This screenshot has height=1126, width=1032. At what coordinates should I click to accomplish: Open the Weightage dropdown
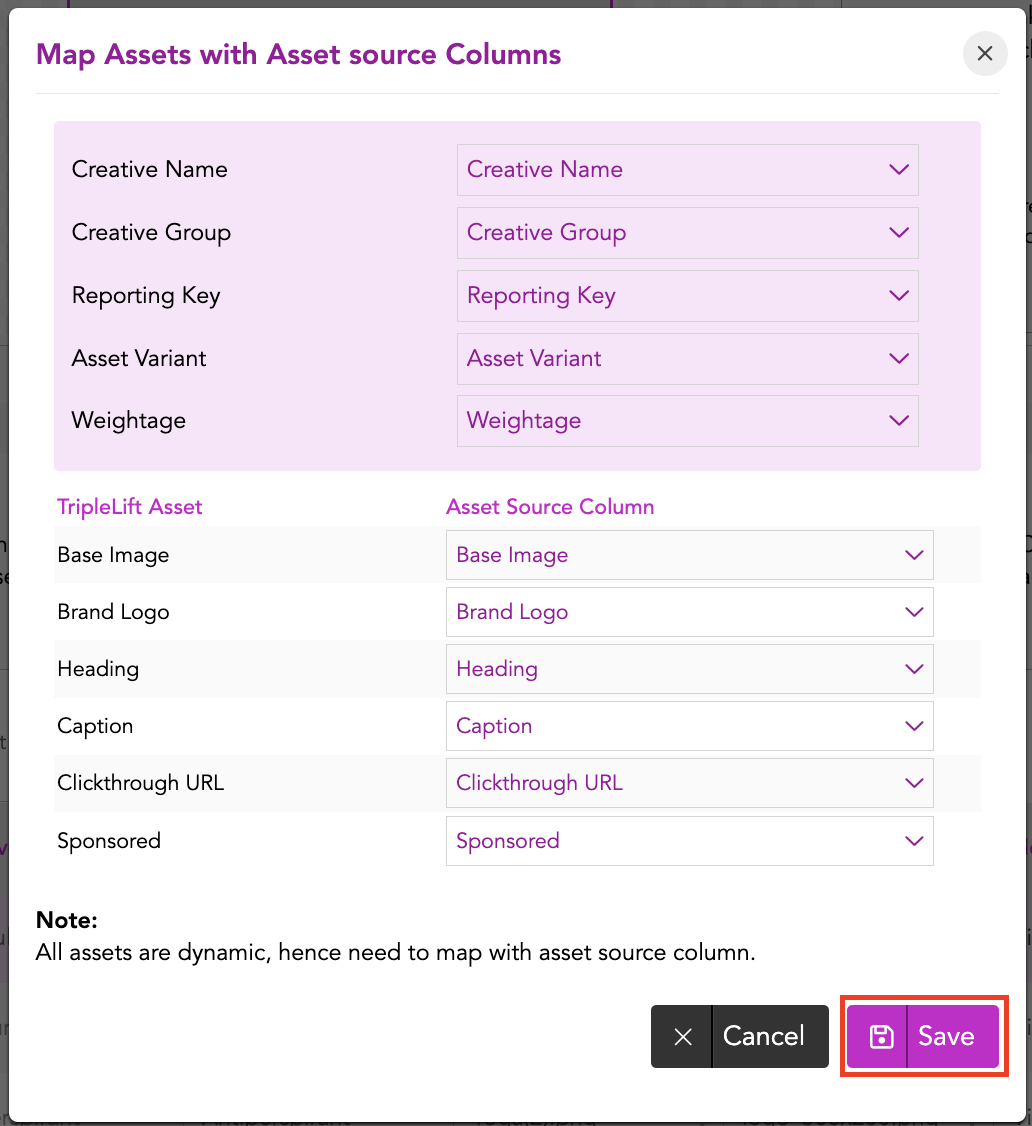click(687, 421)
